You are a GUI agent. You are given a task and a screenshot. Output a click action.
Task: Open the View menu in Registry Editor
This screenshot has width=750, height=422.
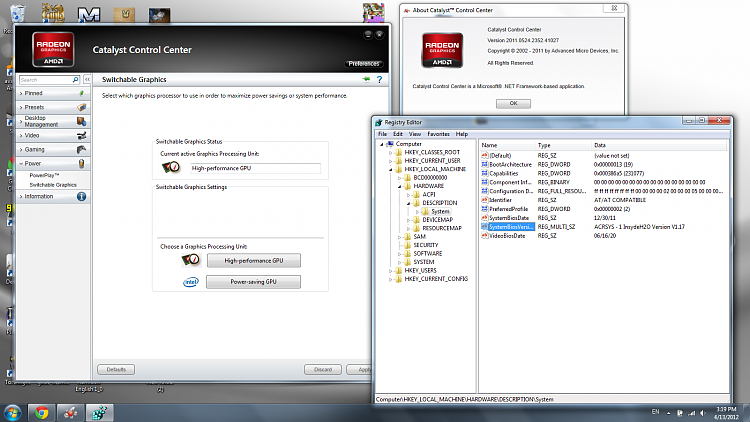click(415, 134)
